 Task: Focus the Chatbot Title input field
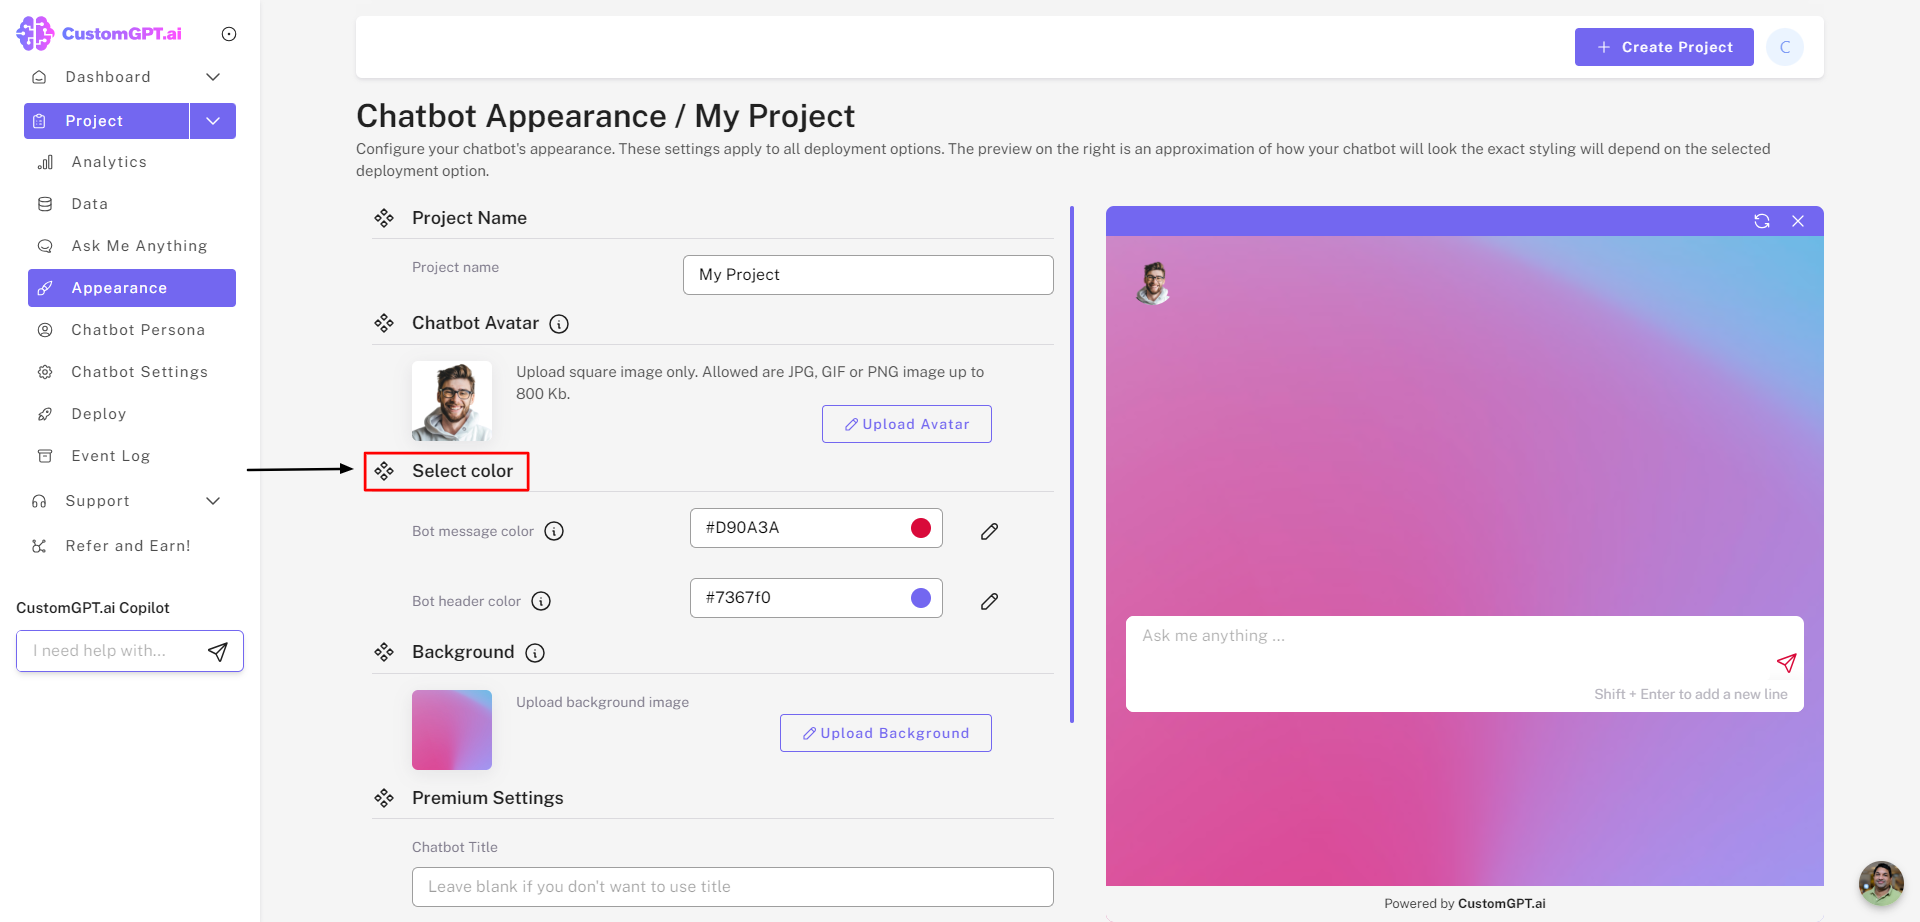(x=733, y=887)
